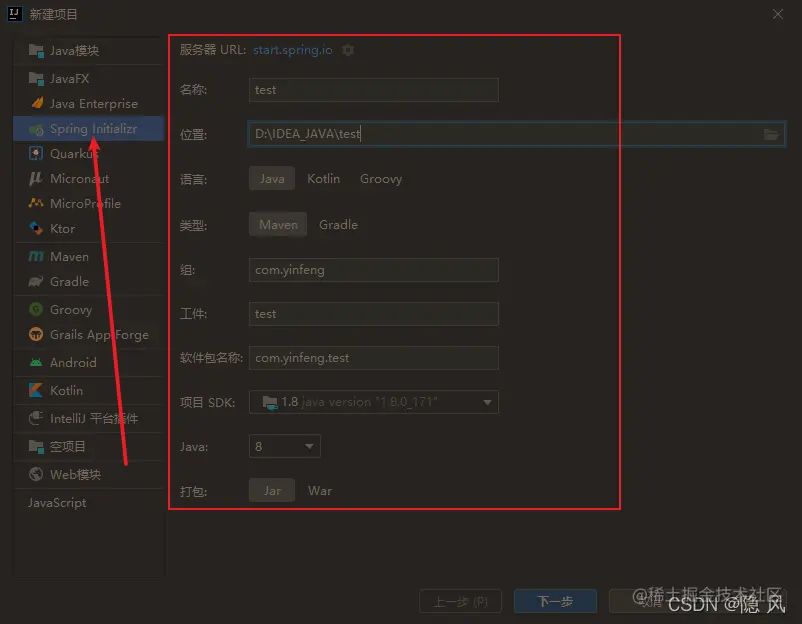The image size is (802, 624).
Task: Open the start.spring.io link
Action: click(292, 49)
